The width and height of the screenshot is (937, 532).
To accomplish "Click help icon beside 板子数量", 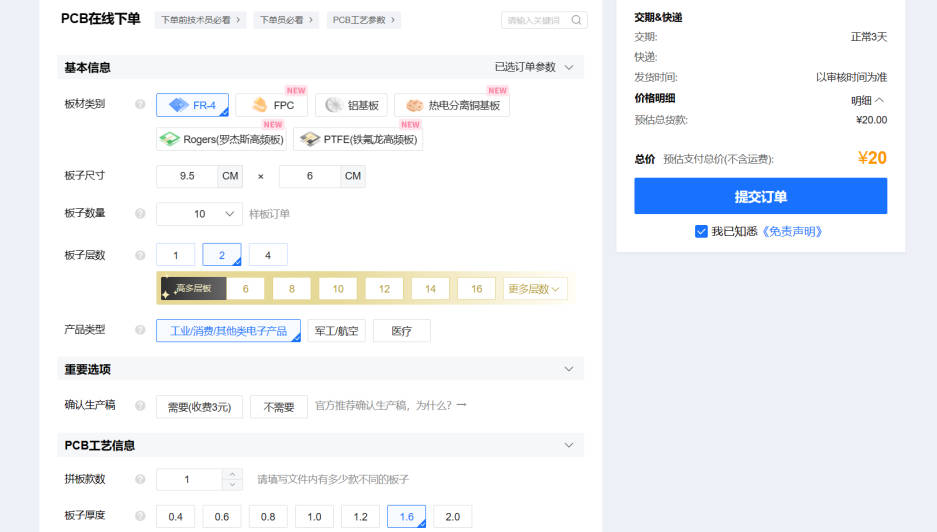I will click(x=140, y=214).
